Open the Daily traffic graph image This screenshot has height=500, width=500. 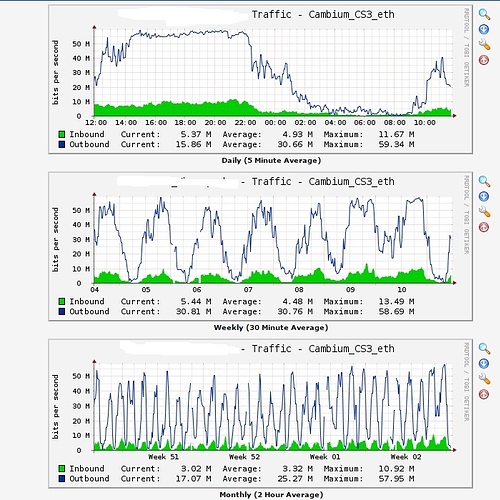[260, 79]
